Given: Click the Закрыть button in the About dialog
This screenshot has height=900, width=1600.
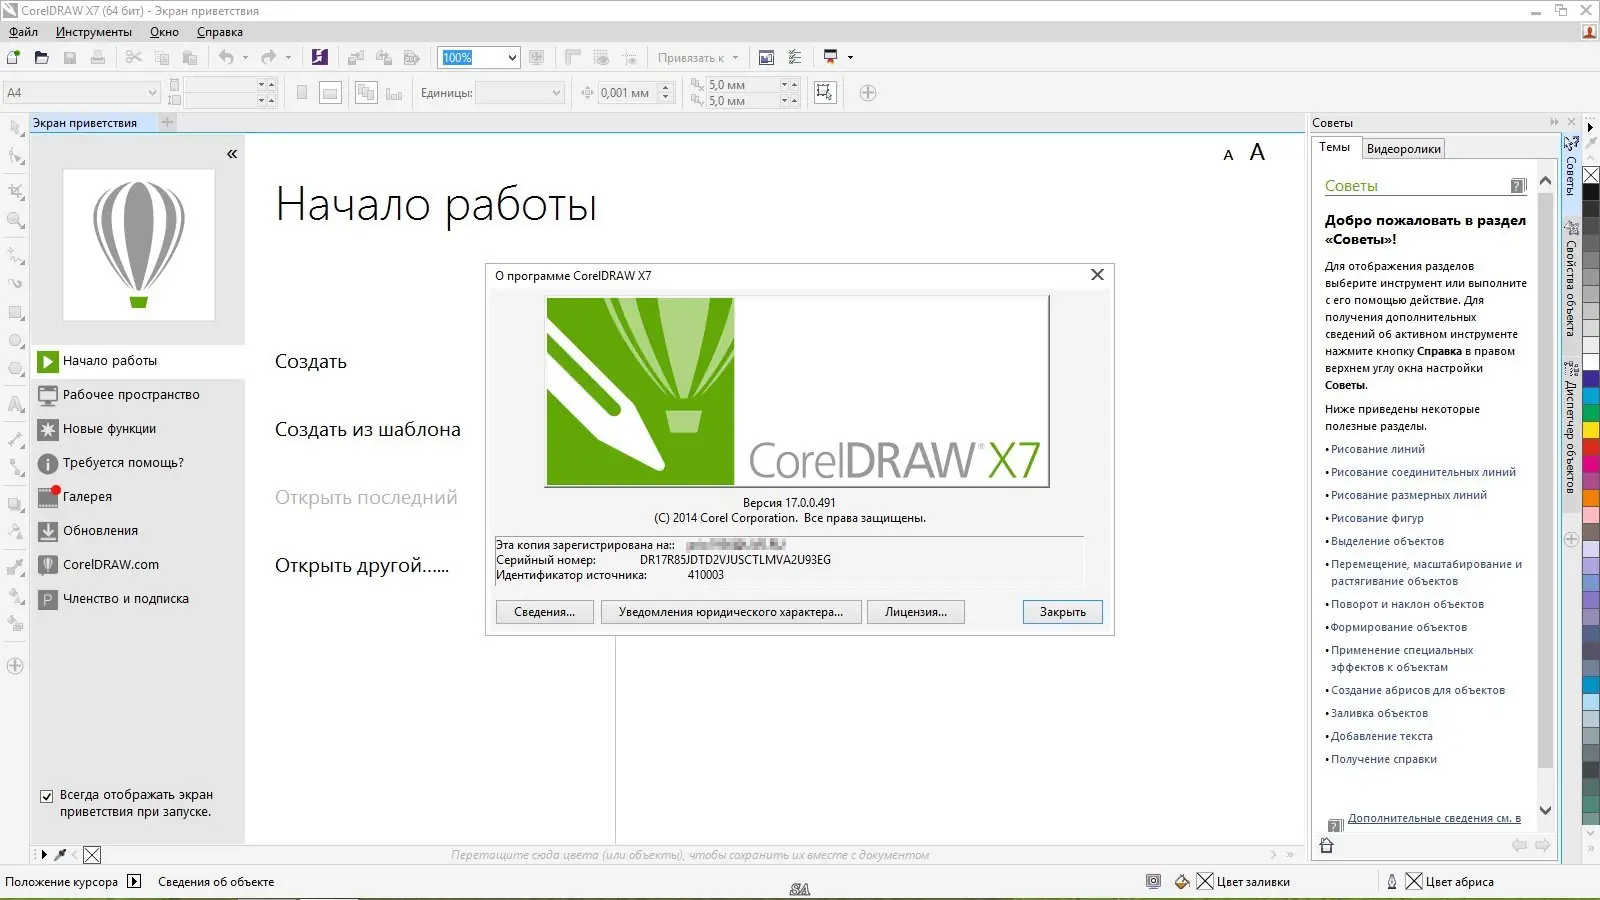Looking at the screenshot, I should [x=1062, y=612].
